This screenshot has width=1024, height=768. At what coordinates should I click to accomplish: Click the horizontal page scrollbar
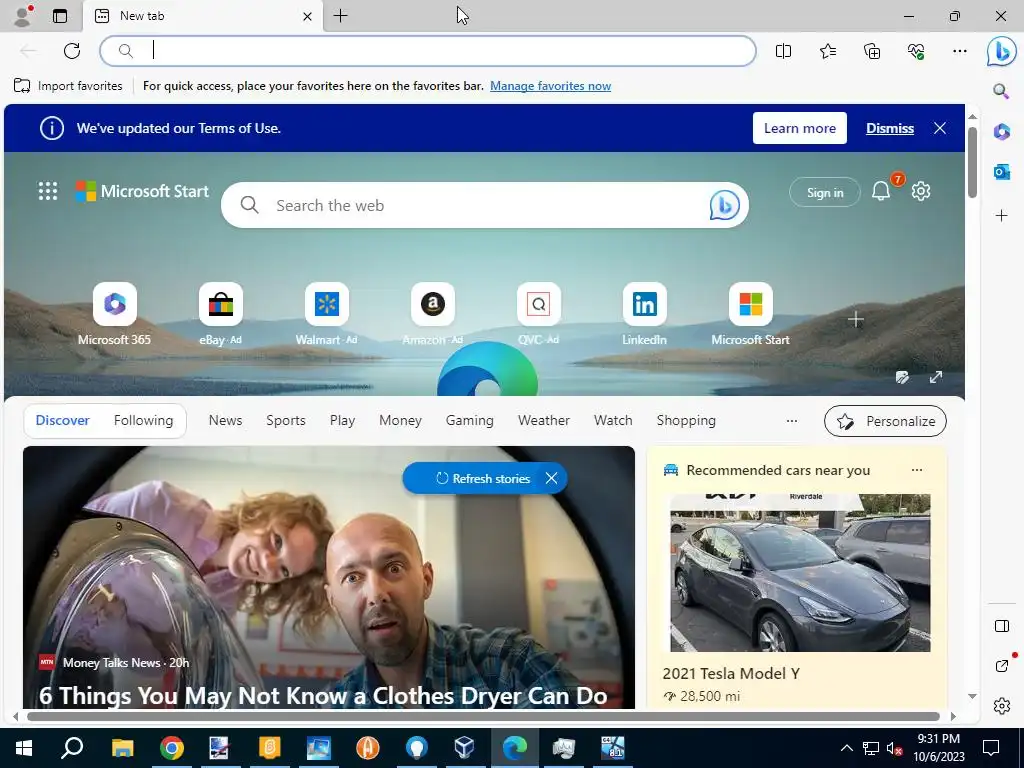click(x=483, y=716)
